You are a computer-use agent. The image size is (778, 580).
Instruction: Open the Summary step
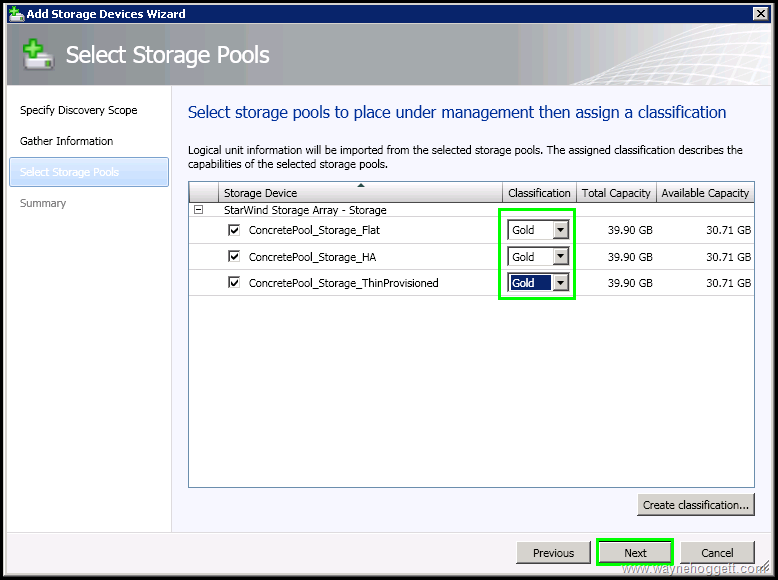[43, 203]
